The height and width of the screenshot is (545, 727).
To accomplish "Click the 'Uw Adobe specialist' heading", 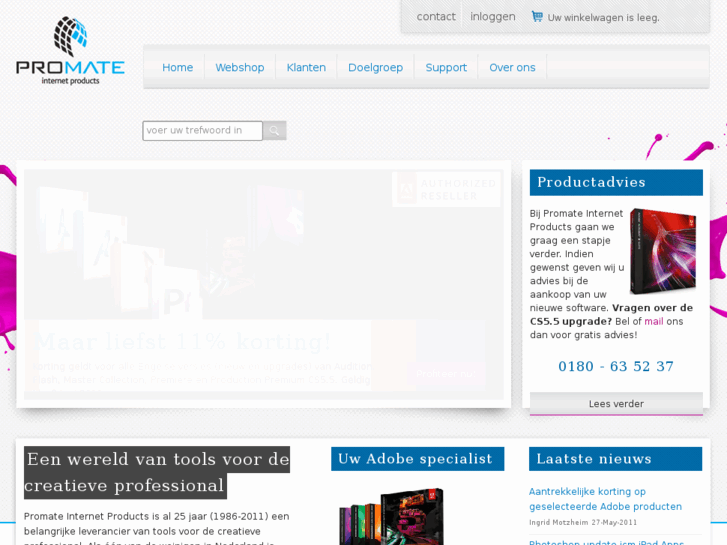I will click(417, 459).
